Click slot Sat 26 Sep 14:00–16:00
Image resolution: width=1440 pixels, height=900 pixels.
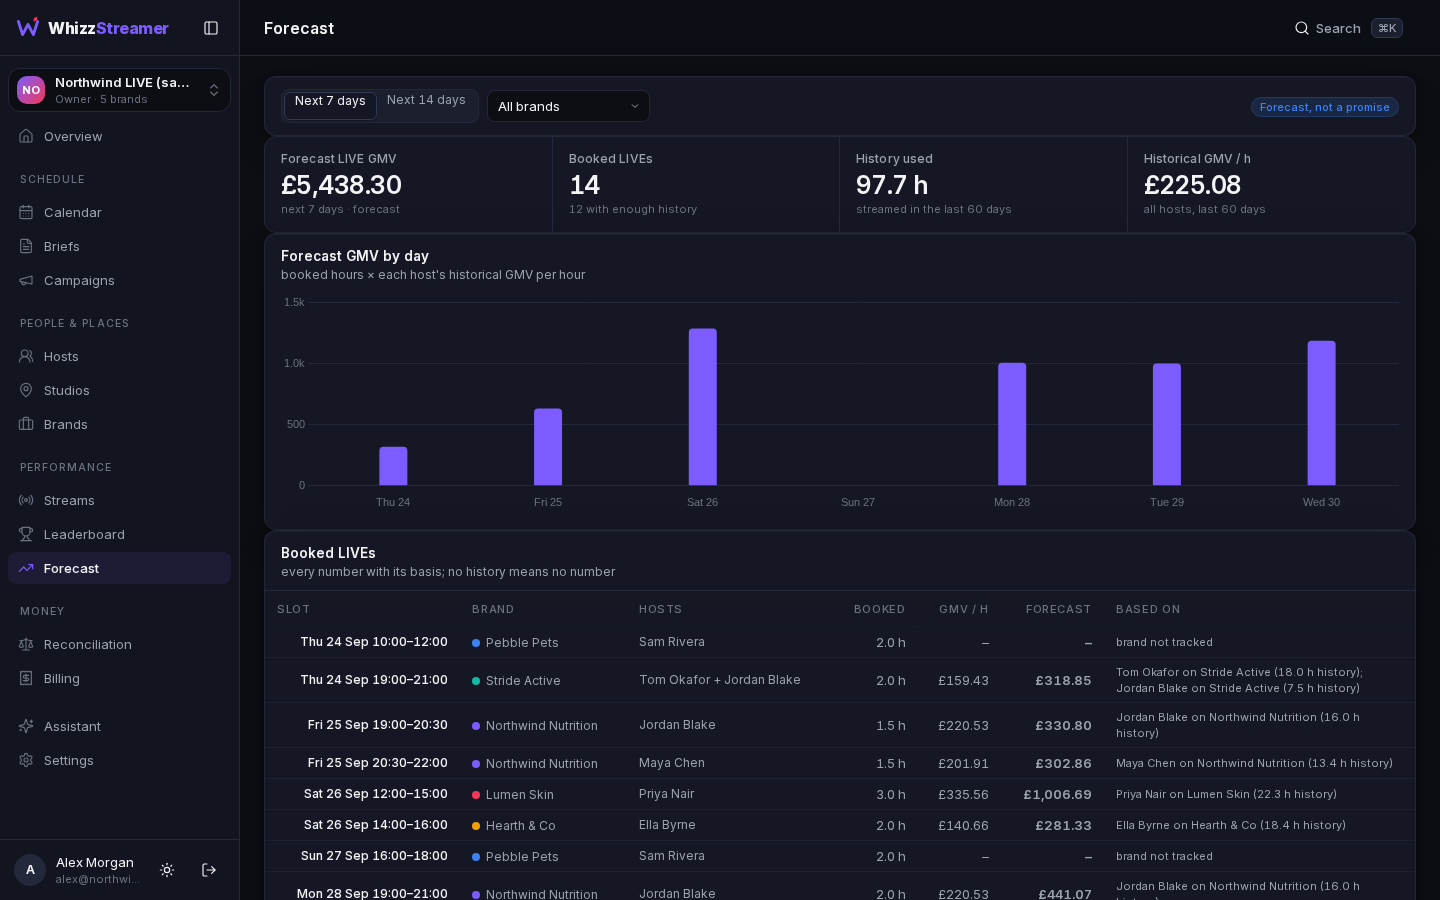click(376, 825)
